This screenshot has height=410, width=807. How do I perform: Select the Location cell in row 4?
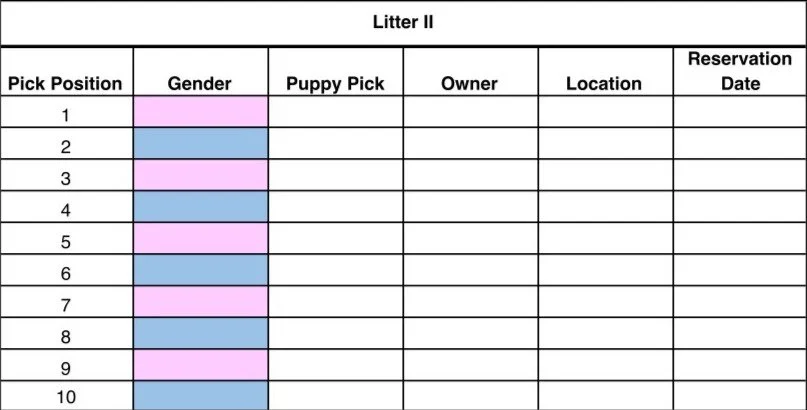click(605, 207)
